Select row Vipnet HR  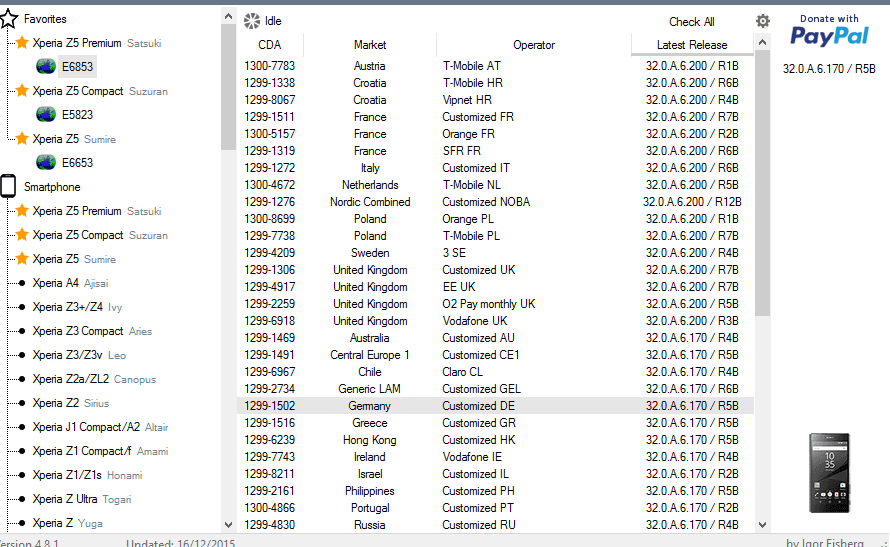(x=495, y=100)
